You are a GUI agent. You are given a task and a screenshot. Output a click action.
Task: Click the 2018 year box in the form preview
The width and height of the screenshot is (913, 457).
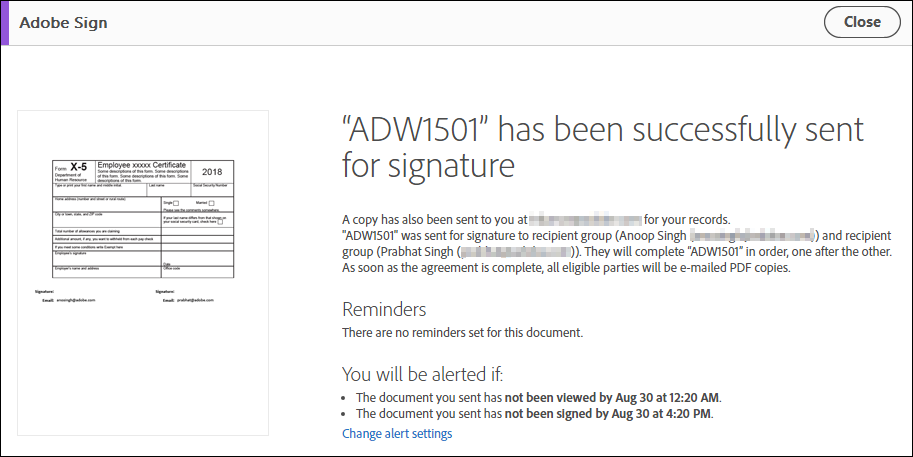coord(212,172)
